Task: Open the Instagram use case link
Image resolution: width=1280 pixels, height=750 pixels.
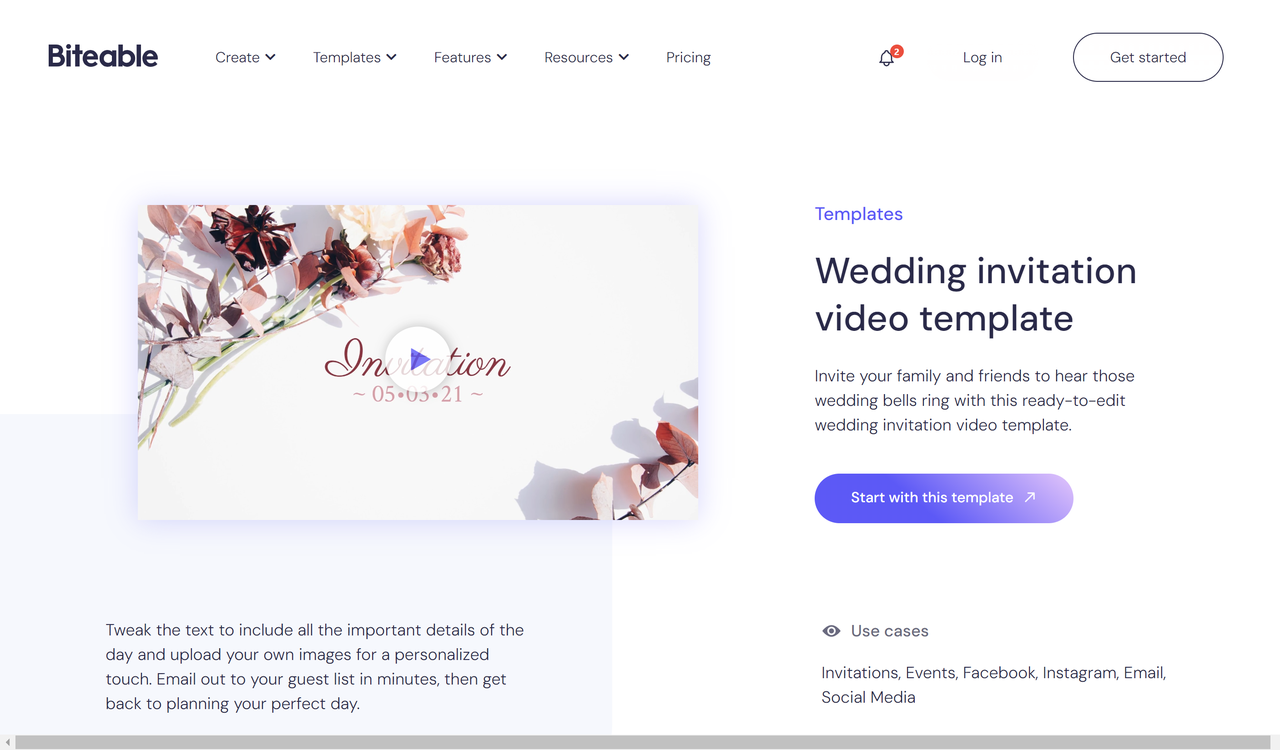Action: coord(1079,672)
